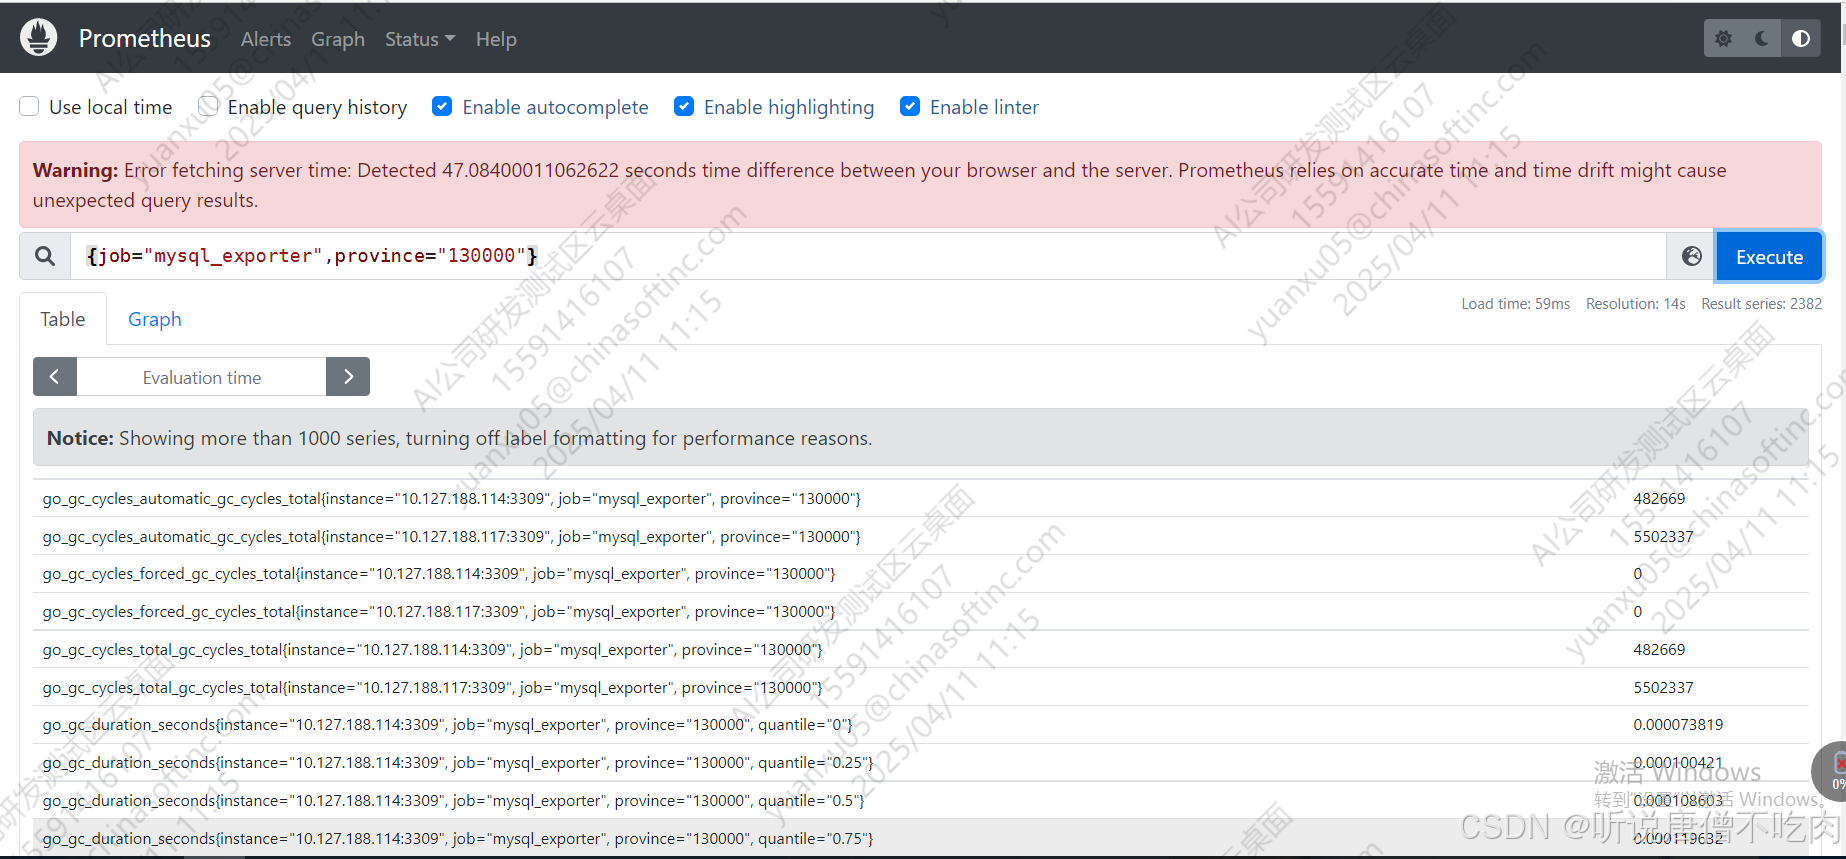Click first go_gc_cycles_automatic series for 10.127.188.114
This screenshot has height=859, width=1846.
[451, 498]
